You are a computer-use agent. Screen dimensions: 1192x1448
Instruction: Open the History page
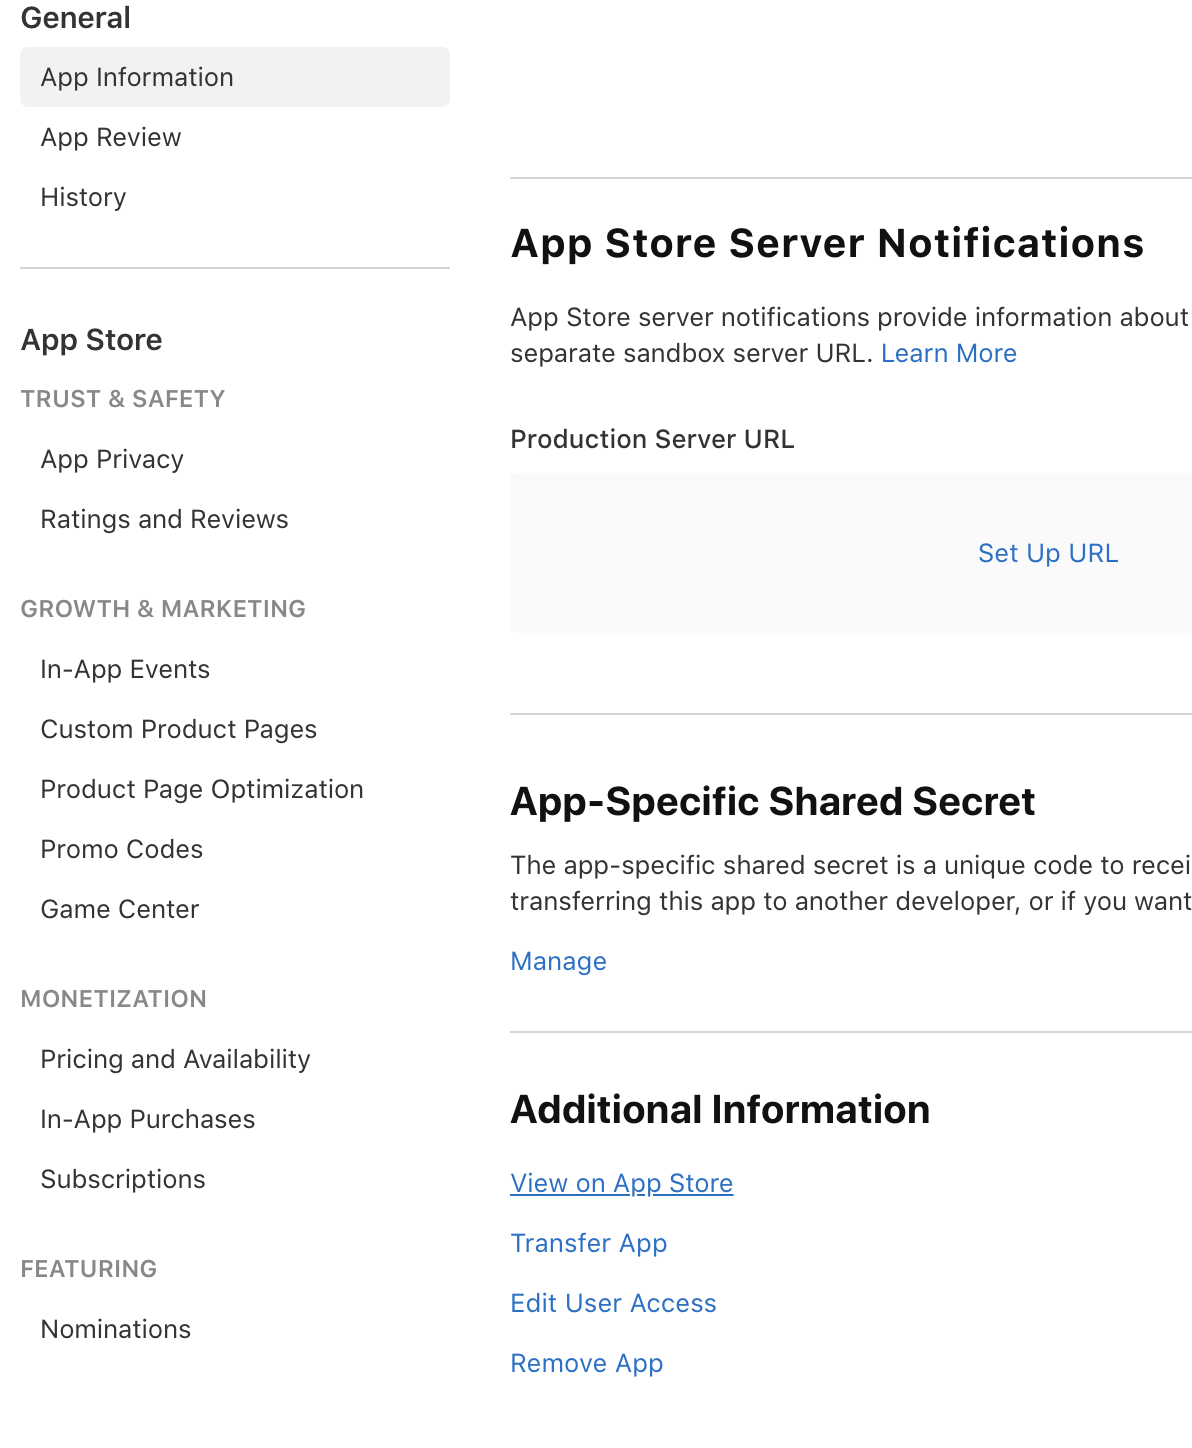(x=83, y=197)
